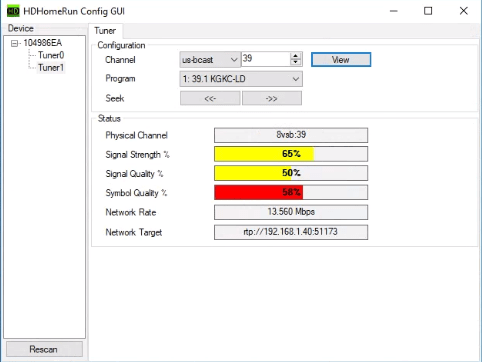Maximize the HDHomeRun Config GUI window
482x362 pixels.
click(428, 11)
